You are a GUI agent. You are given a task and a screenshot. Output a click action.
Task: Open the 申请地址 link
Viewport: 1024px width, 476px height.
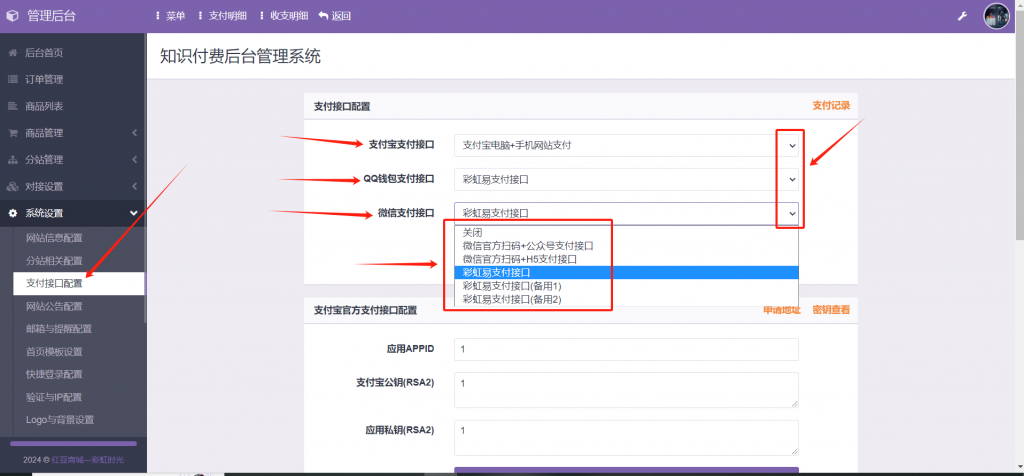pyautogui.click(x=782, y=310)
